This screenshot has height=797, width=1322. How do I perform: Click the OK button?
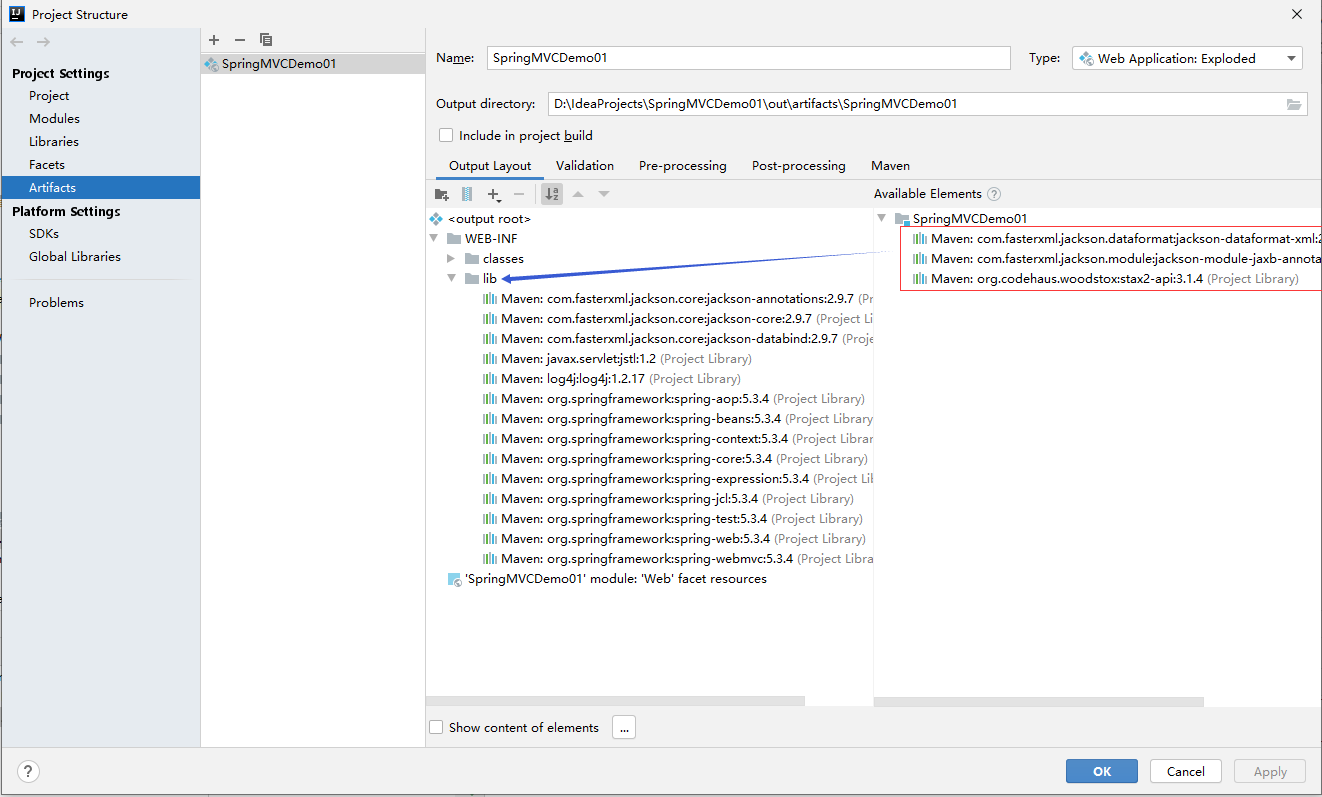(1102, 771)
